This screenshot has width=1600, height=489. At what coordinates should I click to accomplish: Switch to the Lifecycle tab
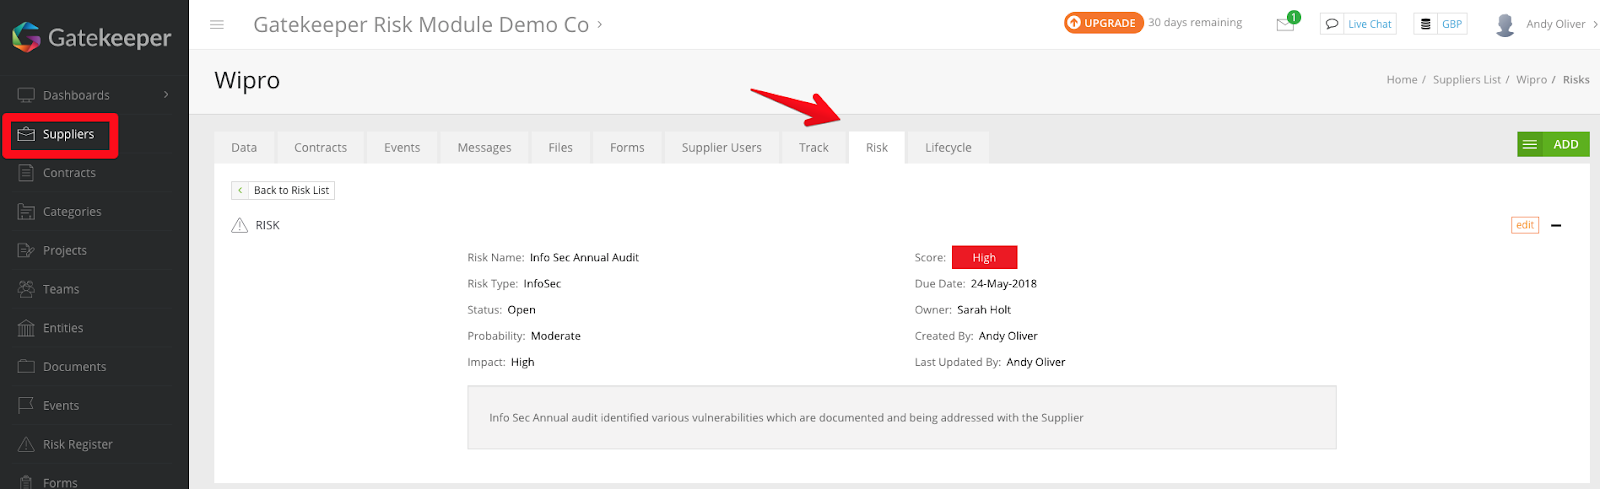[x=948, y=147]
